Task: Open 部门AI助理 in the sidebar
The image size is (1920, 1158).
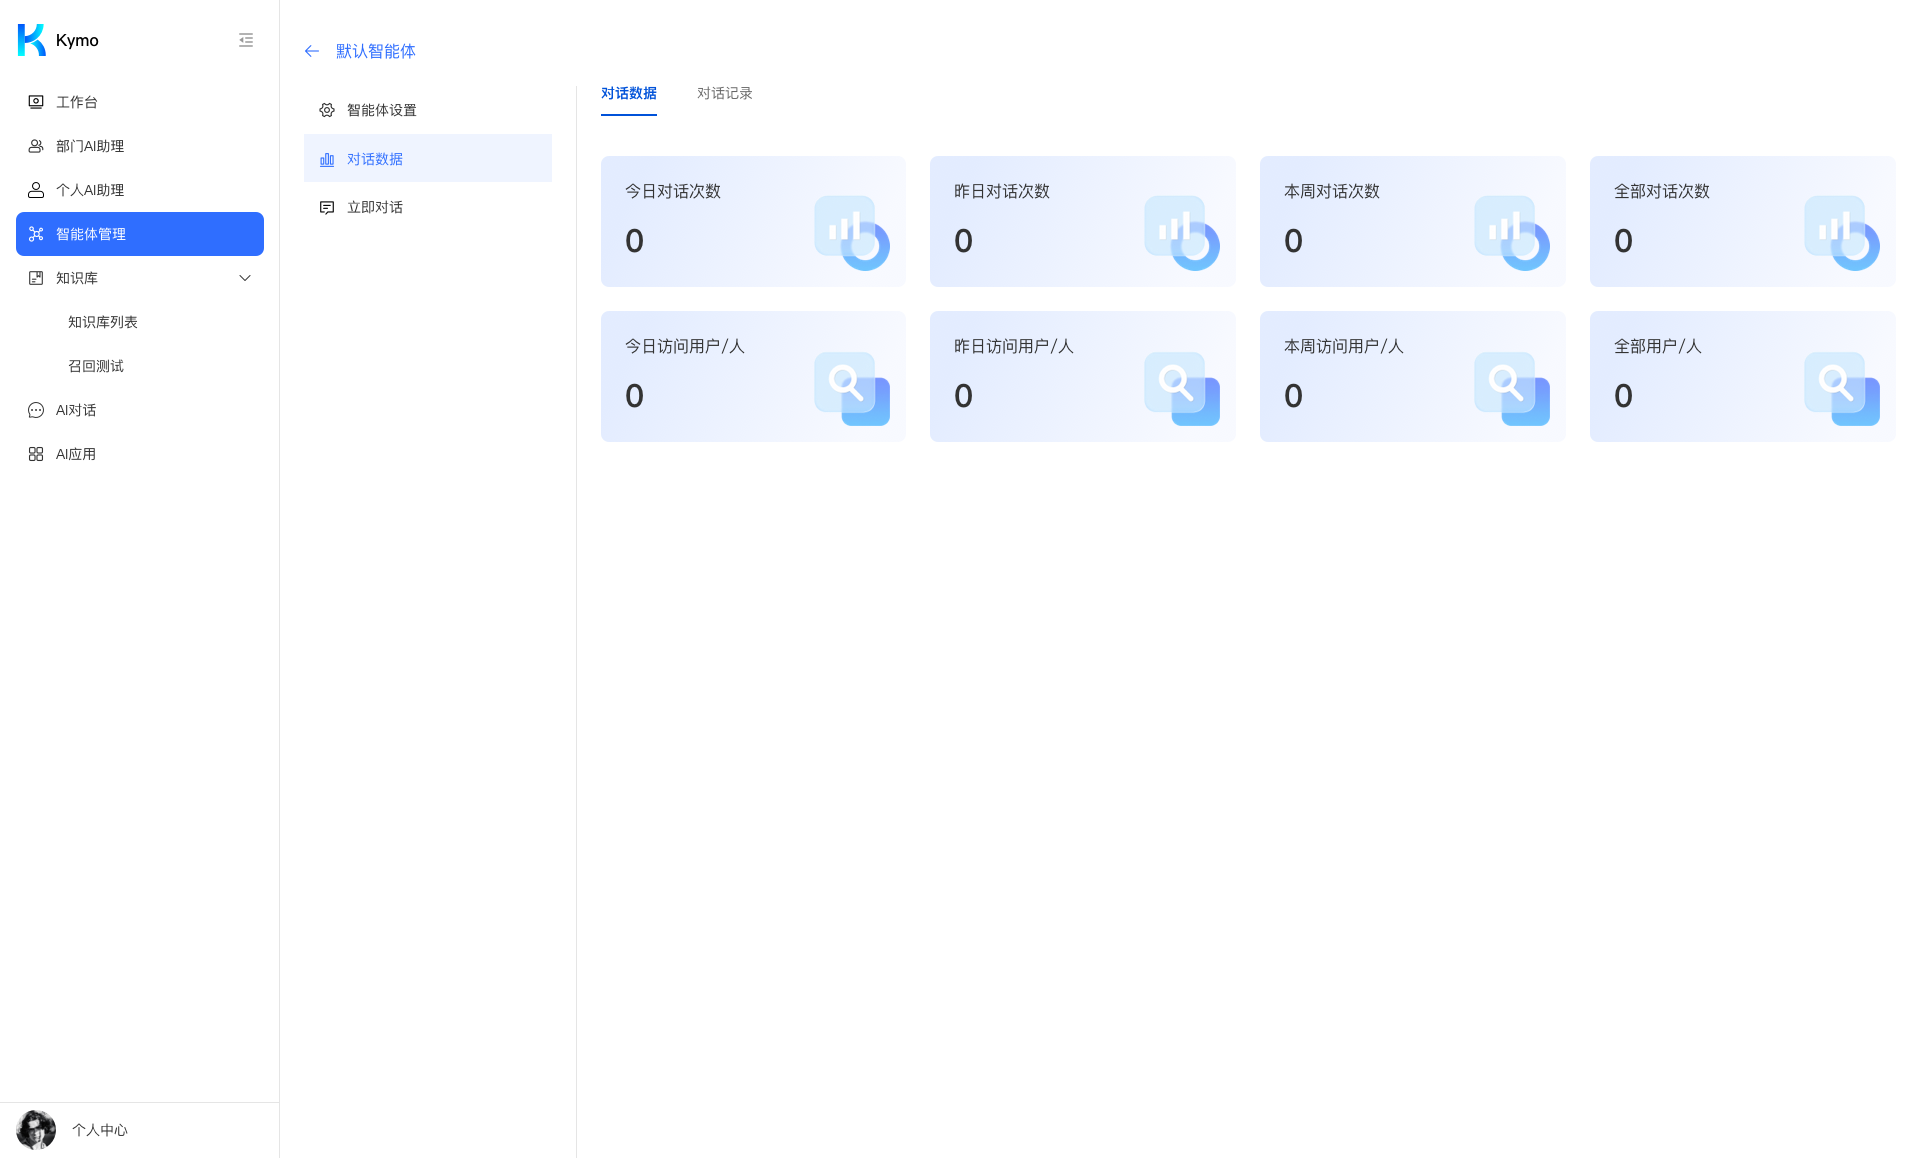Action: pos(90,146)
